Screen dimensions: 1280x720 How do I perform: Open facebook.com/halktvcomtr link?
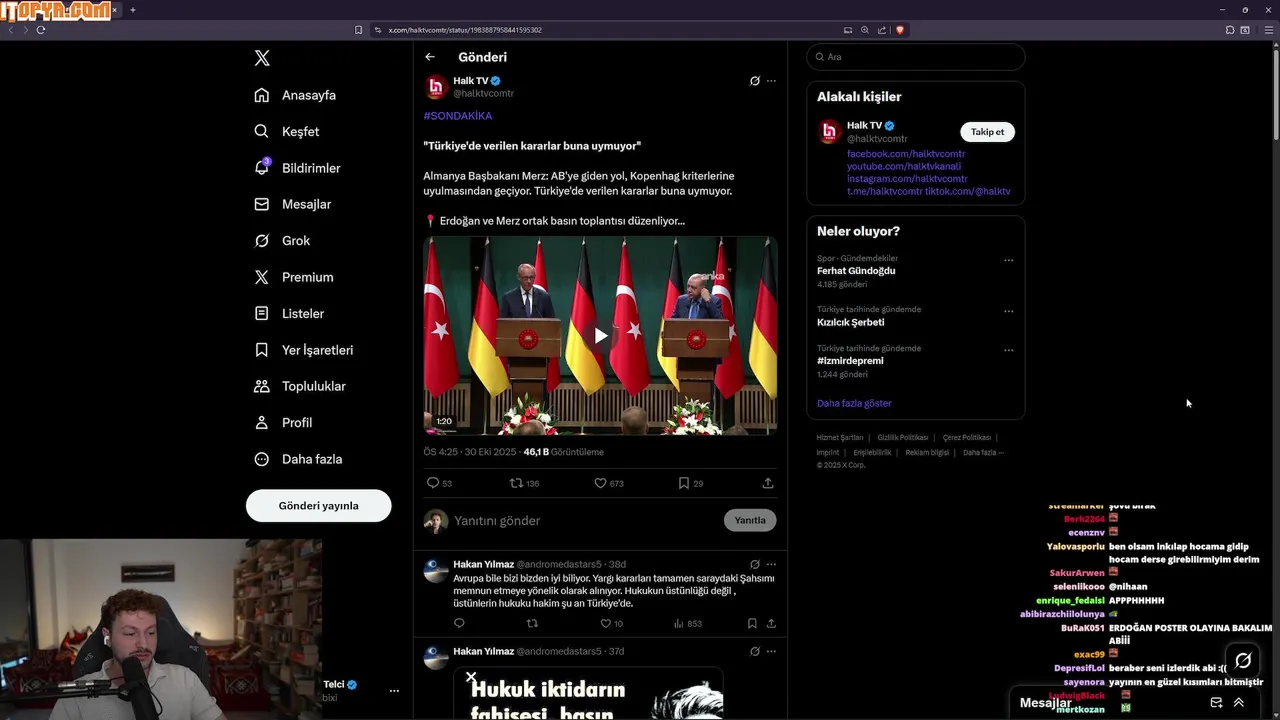[906, 154]
